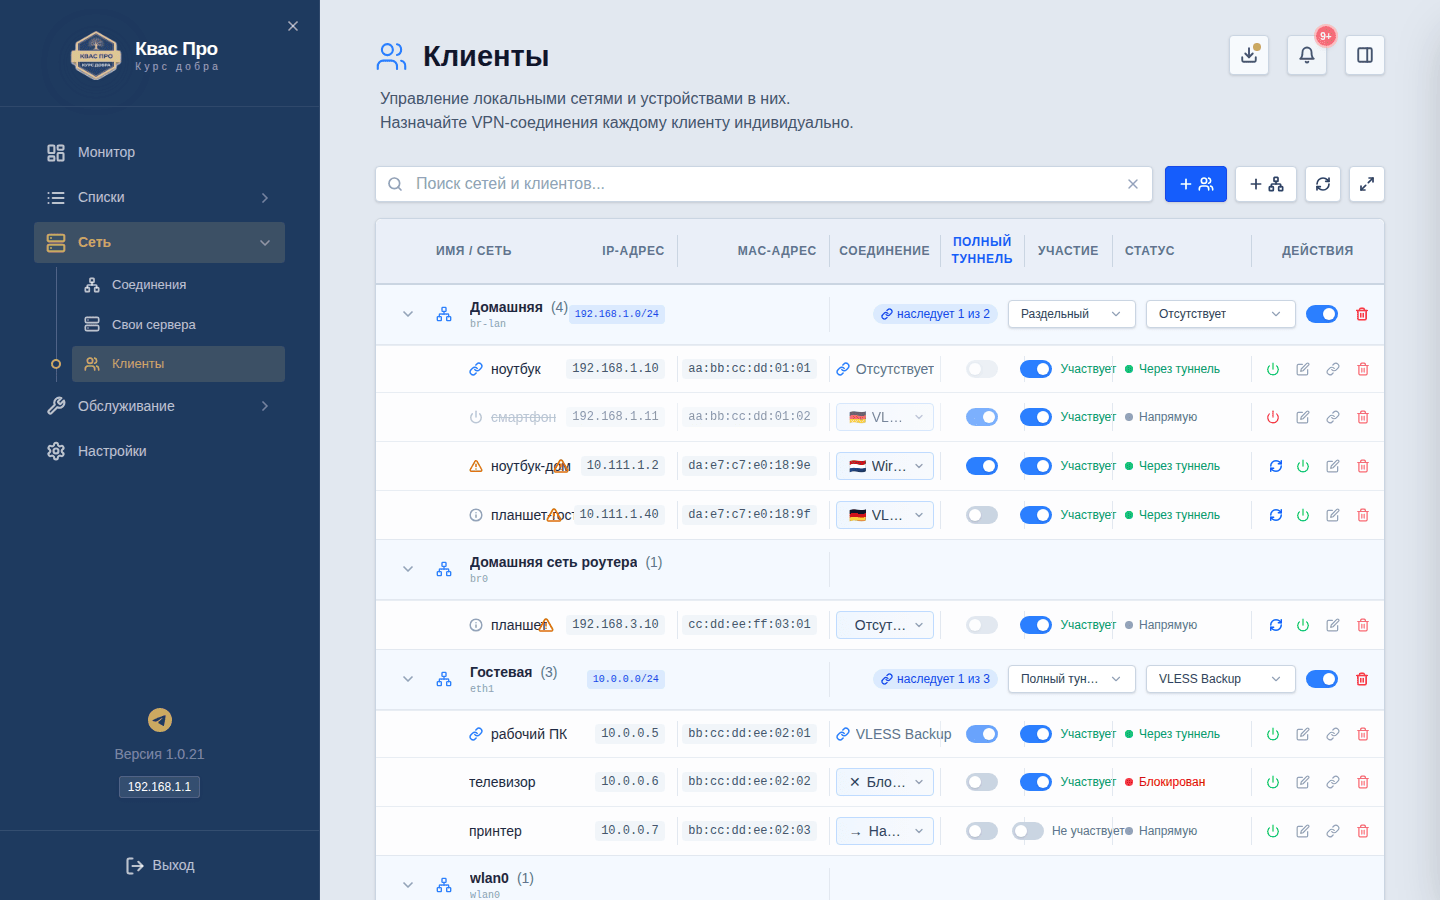Image resolution: width=1440 pixels, height=900 pixels.
Task: Disable the Гостевая network switch
Action: (x=1322, y=679)
